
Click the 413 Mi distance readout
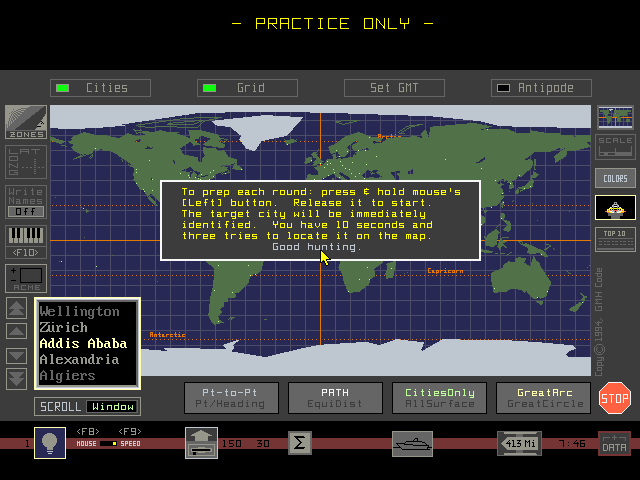519,443
